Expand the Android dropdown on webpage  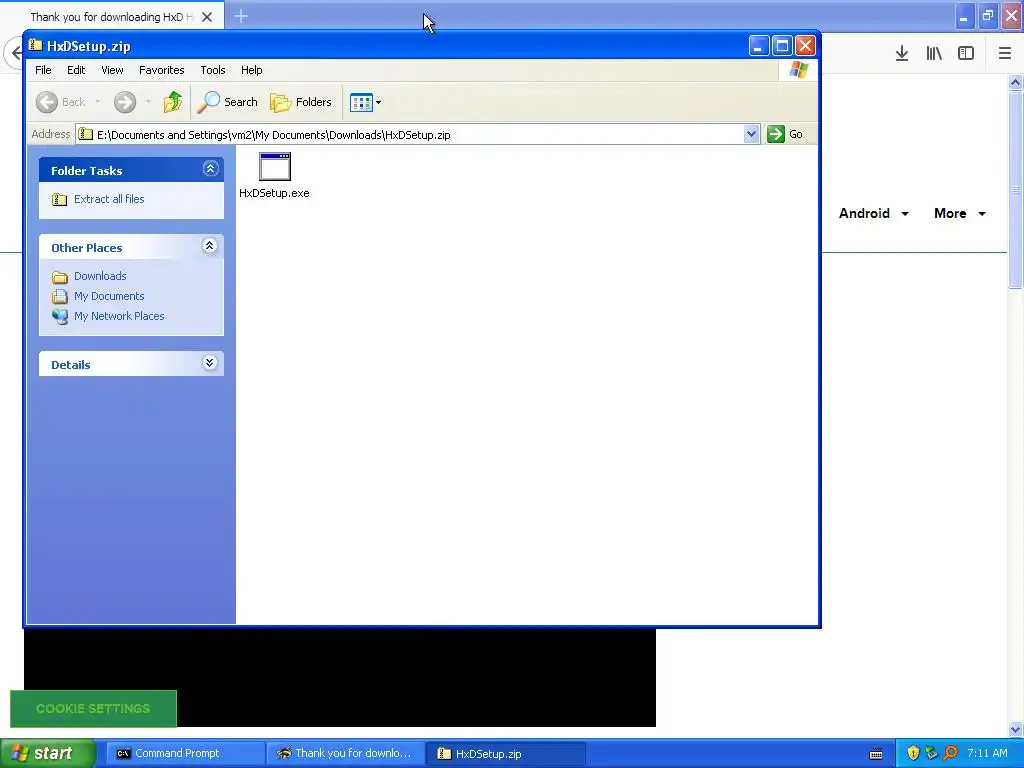pyautogui.click(x=874, y=214)
